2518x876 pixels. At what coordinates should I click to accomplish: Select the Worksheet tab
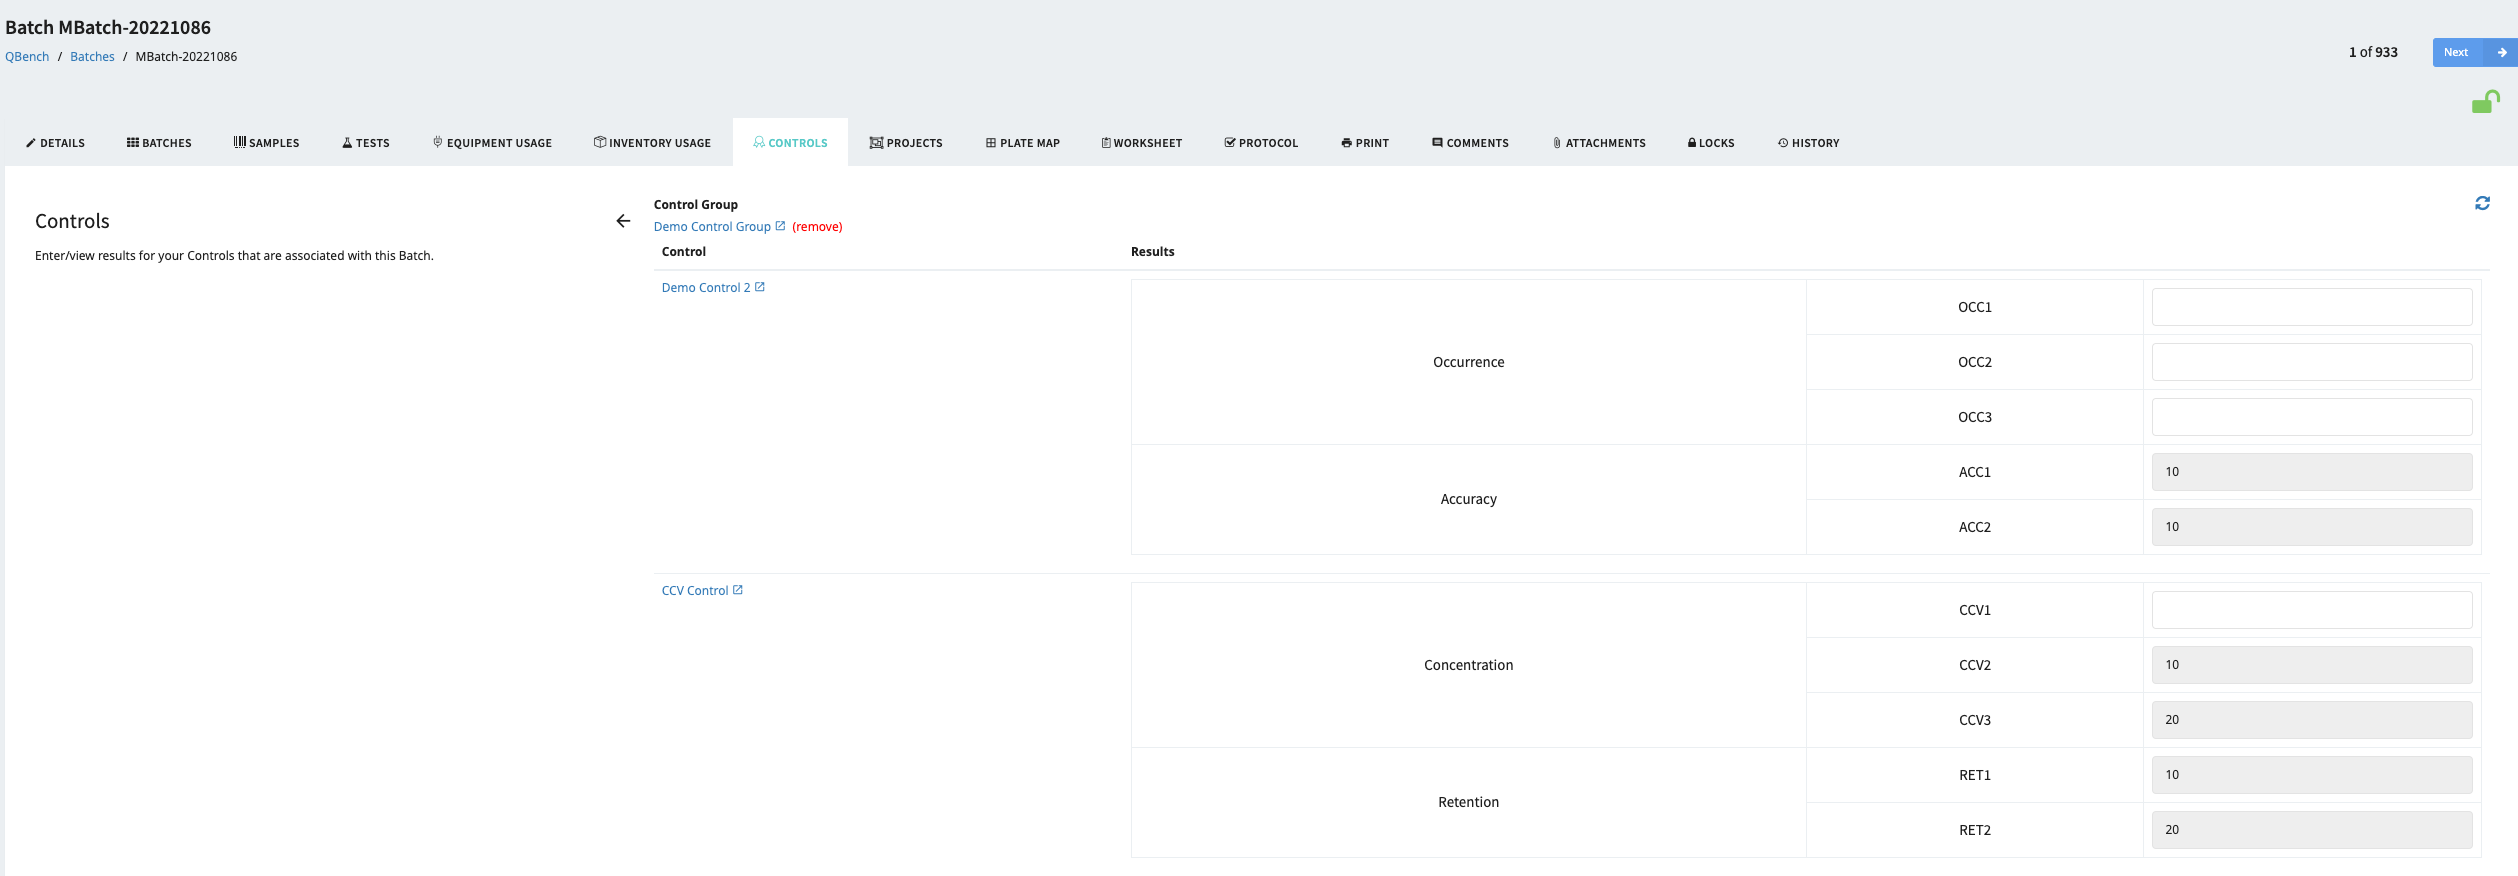click(x=1141, y=143)
